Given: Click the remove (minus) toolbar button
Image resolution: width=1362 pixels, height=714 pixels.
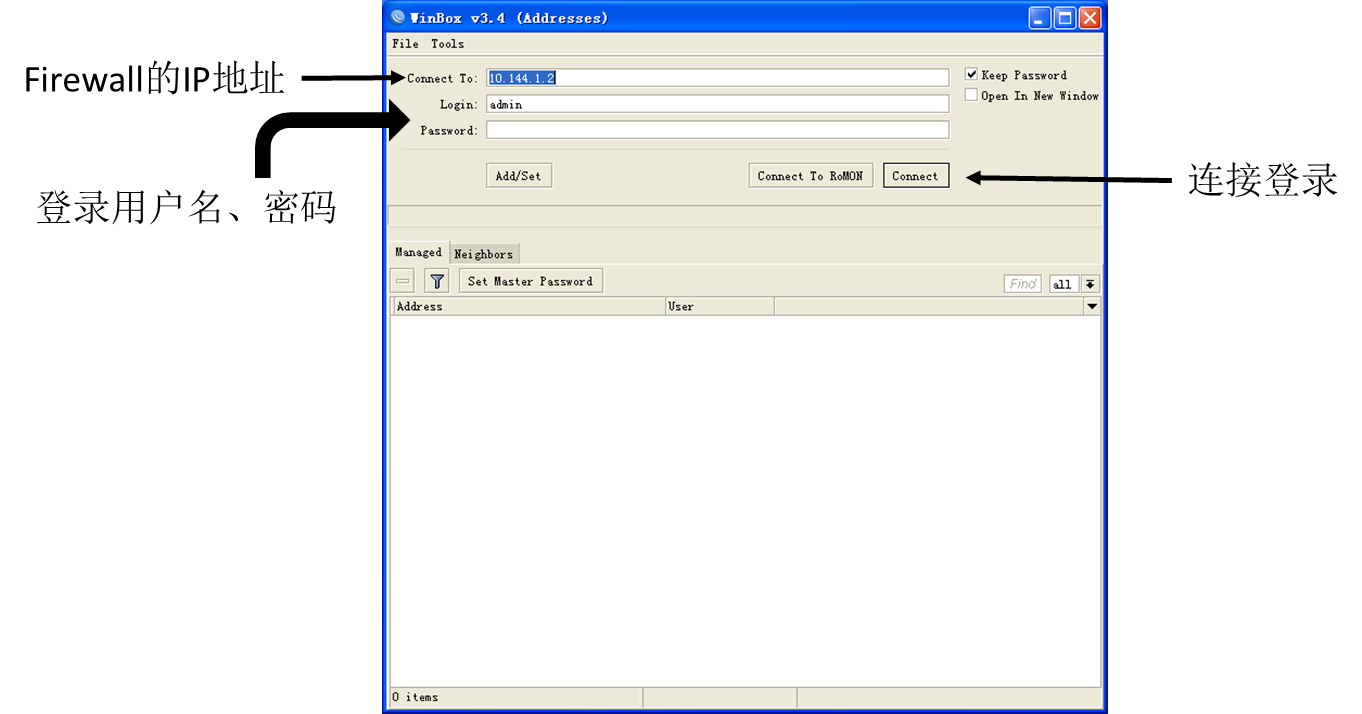Looking at the screenshot, I should coord(403,282).
